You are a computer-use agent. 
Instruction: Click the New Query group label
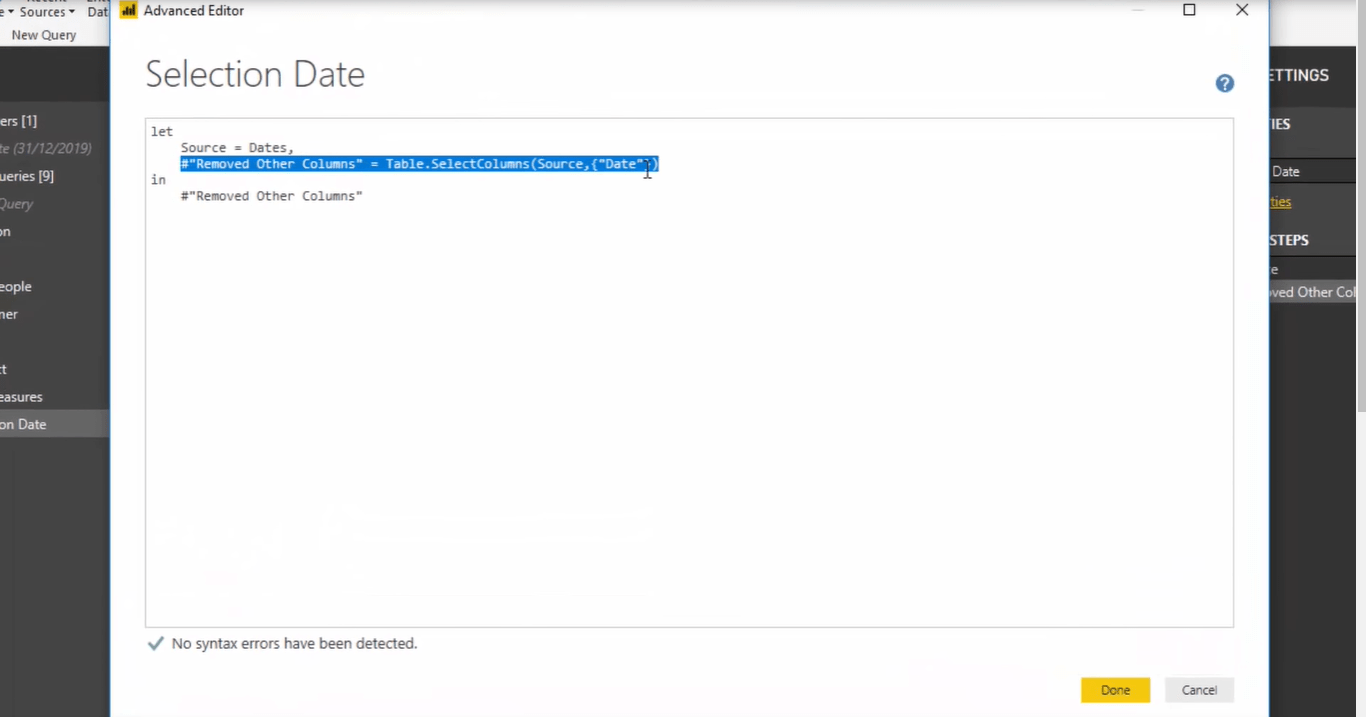tap(44, 35)
